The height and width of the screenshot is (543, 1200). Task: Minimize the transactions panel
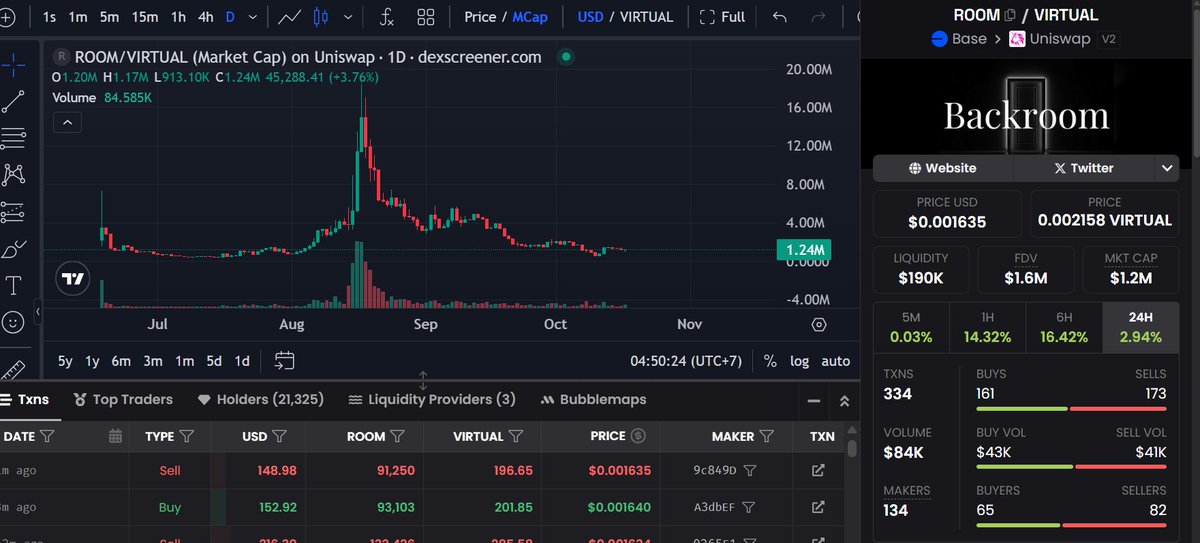[x=814, y=400]
